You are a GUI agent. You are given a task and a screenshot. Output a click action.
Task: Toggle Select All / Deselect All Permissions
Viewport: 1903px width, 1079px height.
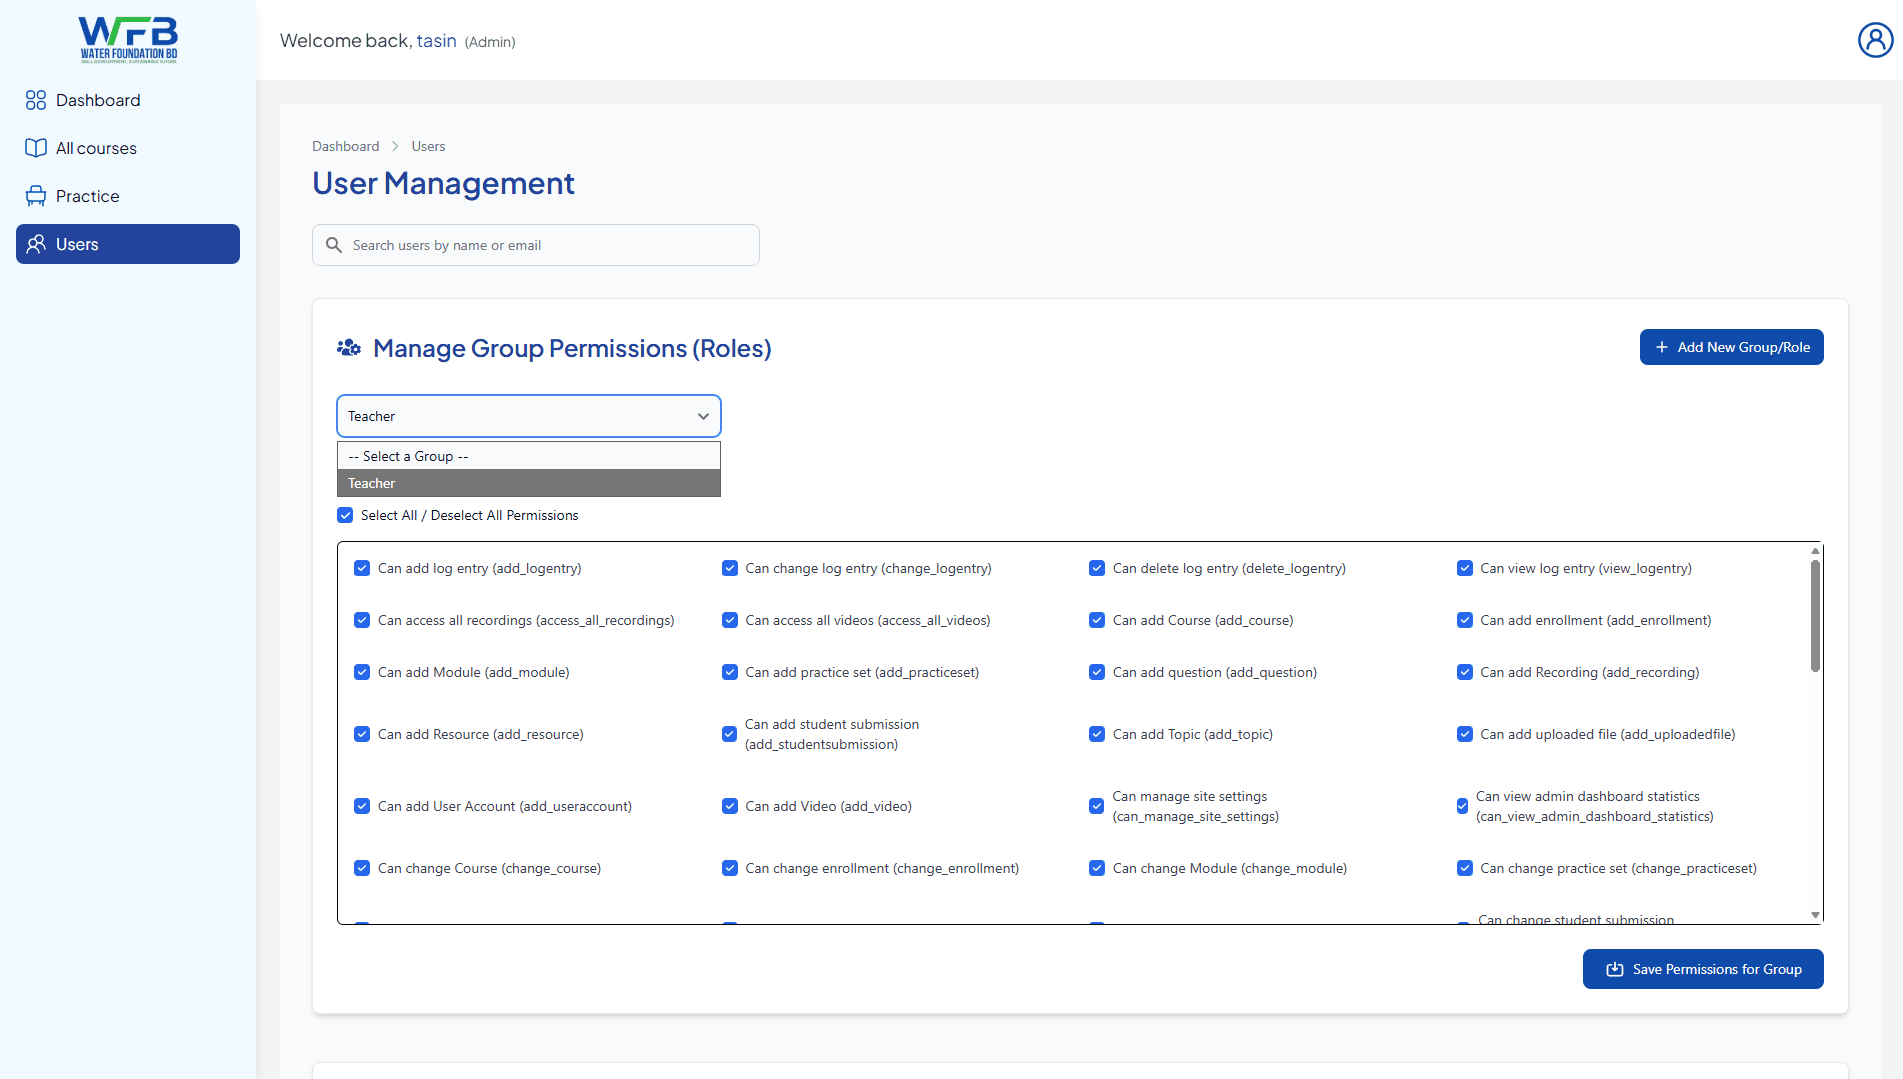click(x=345, y=515)
